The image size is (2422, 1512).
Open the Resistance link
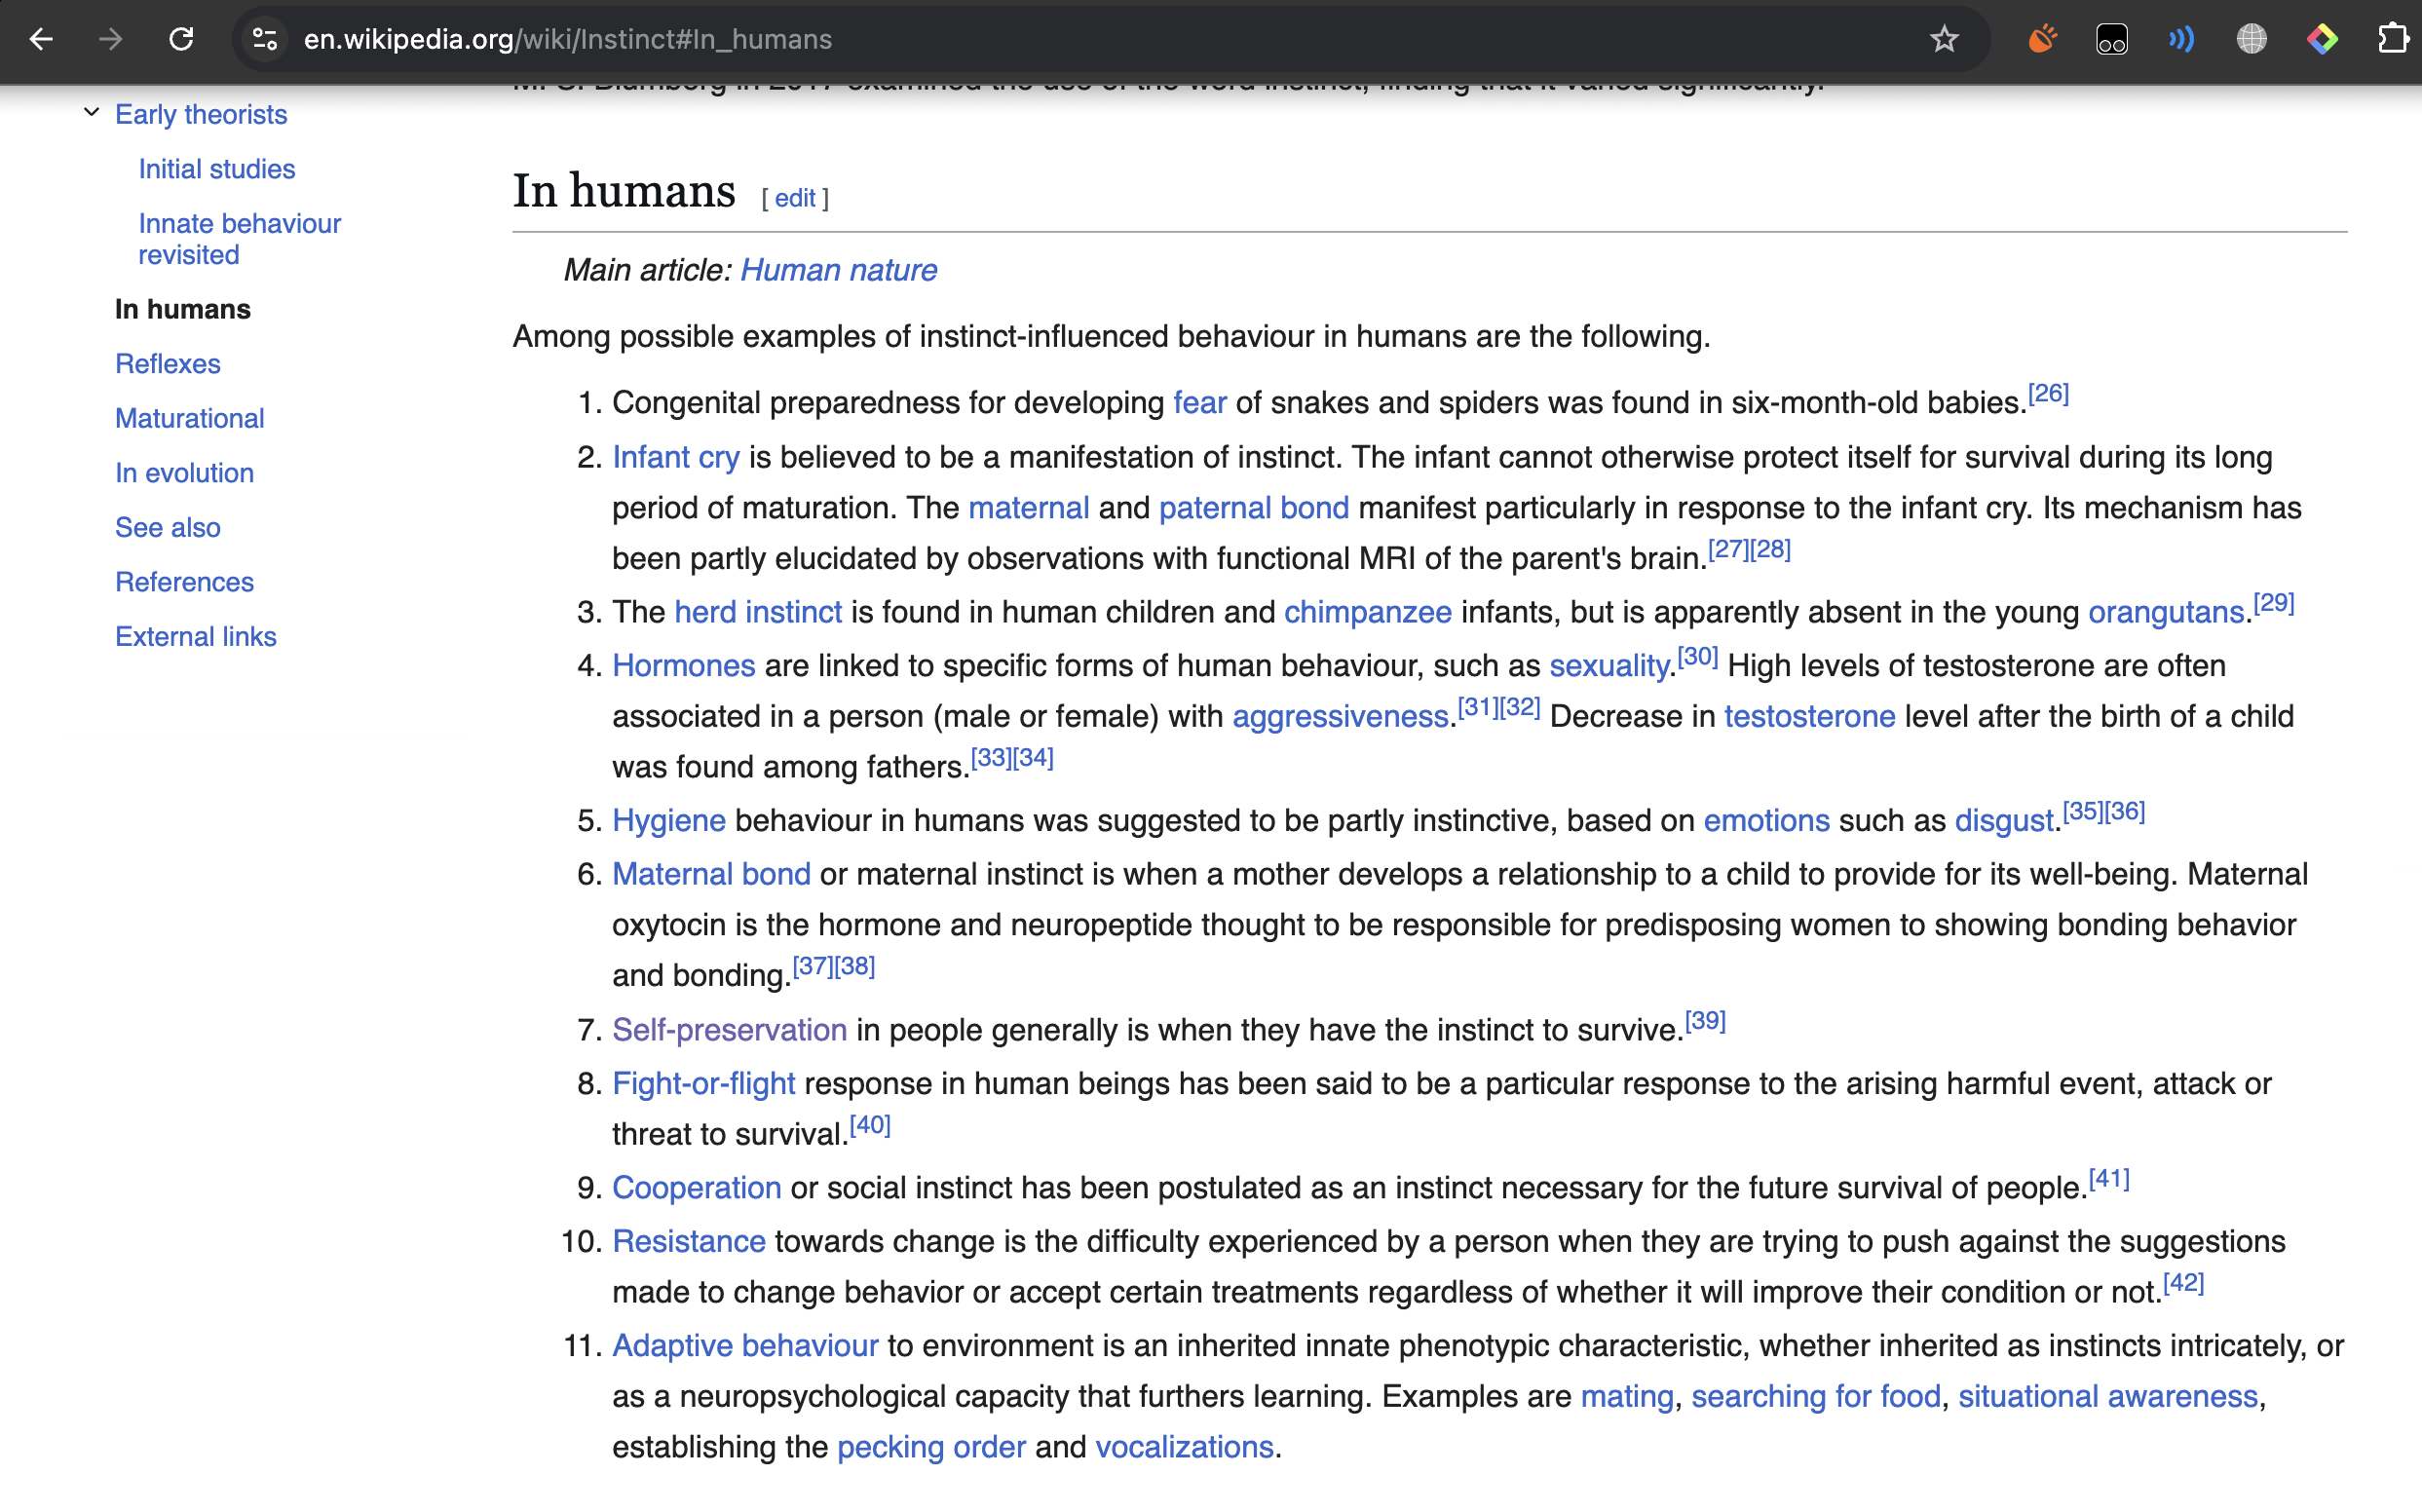[689, 1242]
